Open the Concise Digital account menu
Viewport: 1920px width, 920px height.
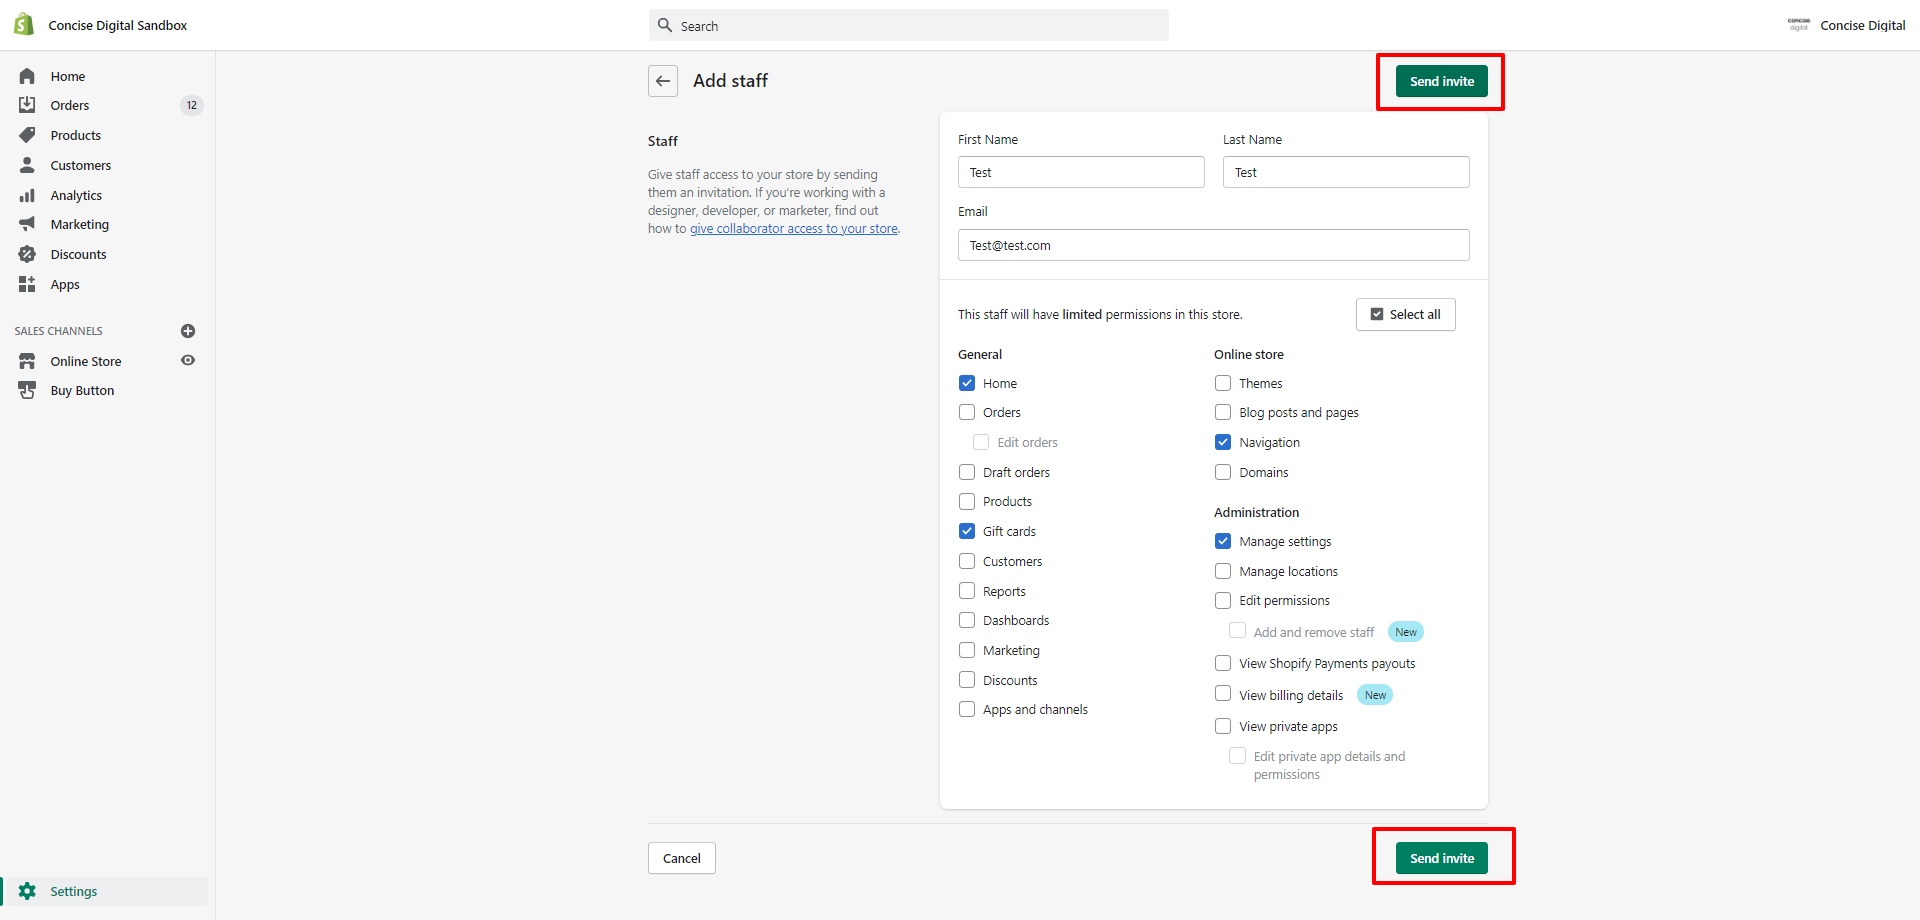click(x=1846, y=25)
